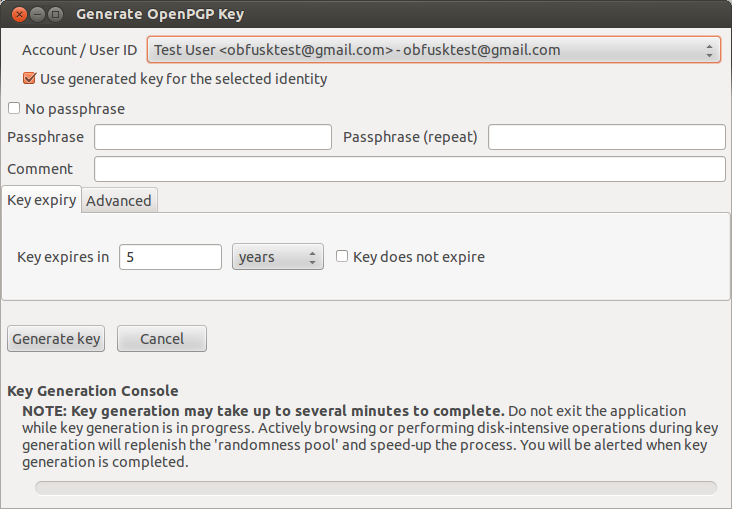Image resolution: width=732 pixels, height=509 pixels.
Task: Click the key generation progress bar
Action: pyautogui.click(x=376, y=488)
